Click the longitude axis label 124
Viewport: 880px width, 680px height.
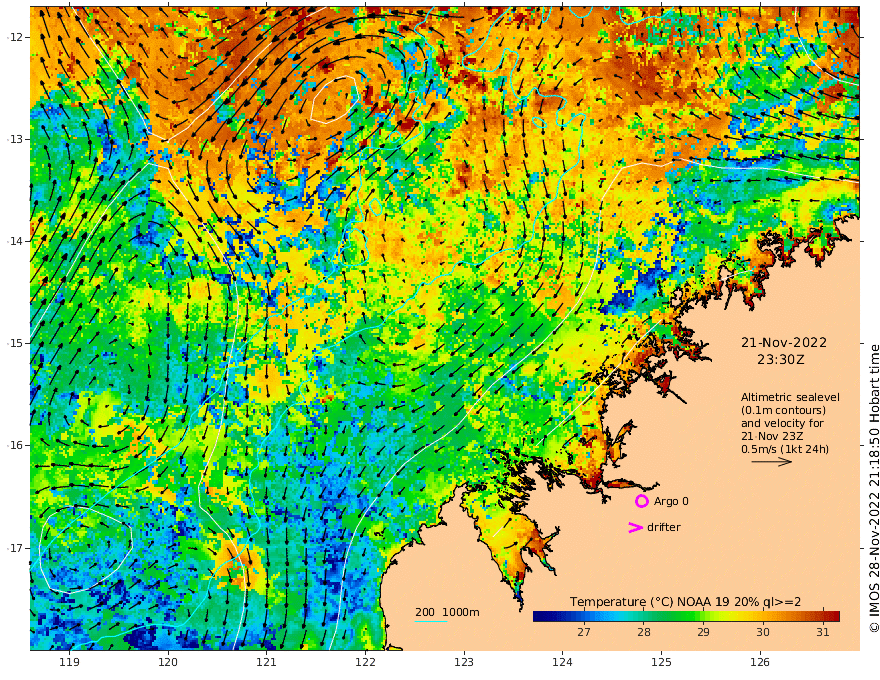point(562,662)
